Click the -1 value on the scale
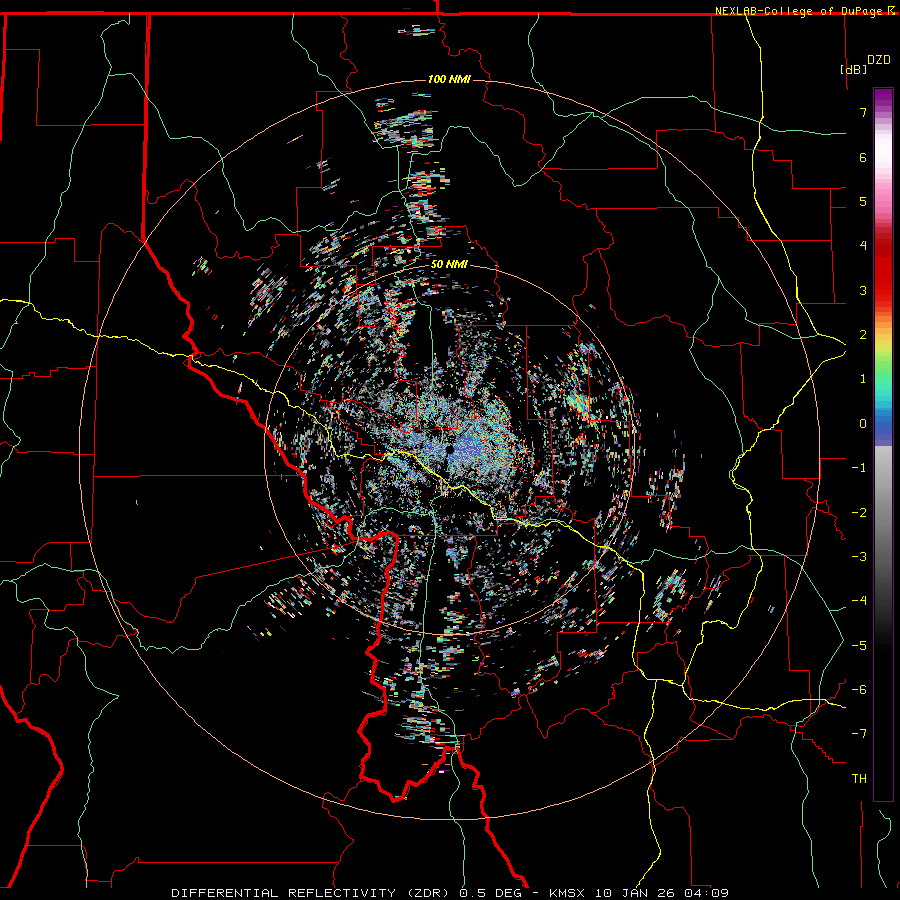 click(859, 468)
